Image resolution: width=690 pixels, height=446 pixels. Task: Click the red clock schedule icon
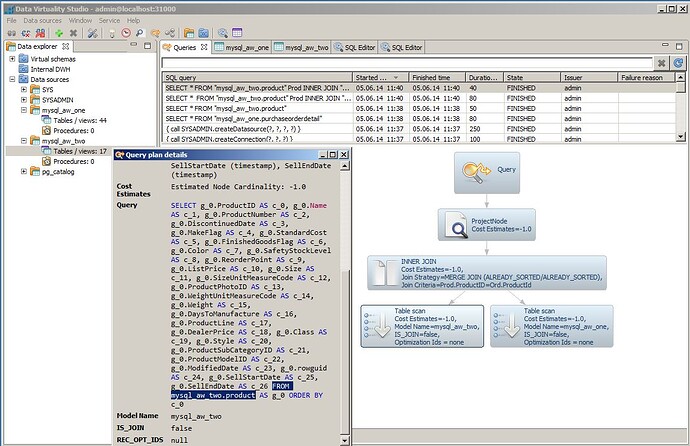[x=126, y=33]
